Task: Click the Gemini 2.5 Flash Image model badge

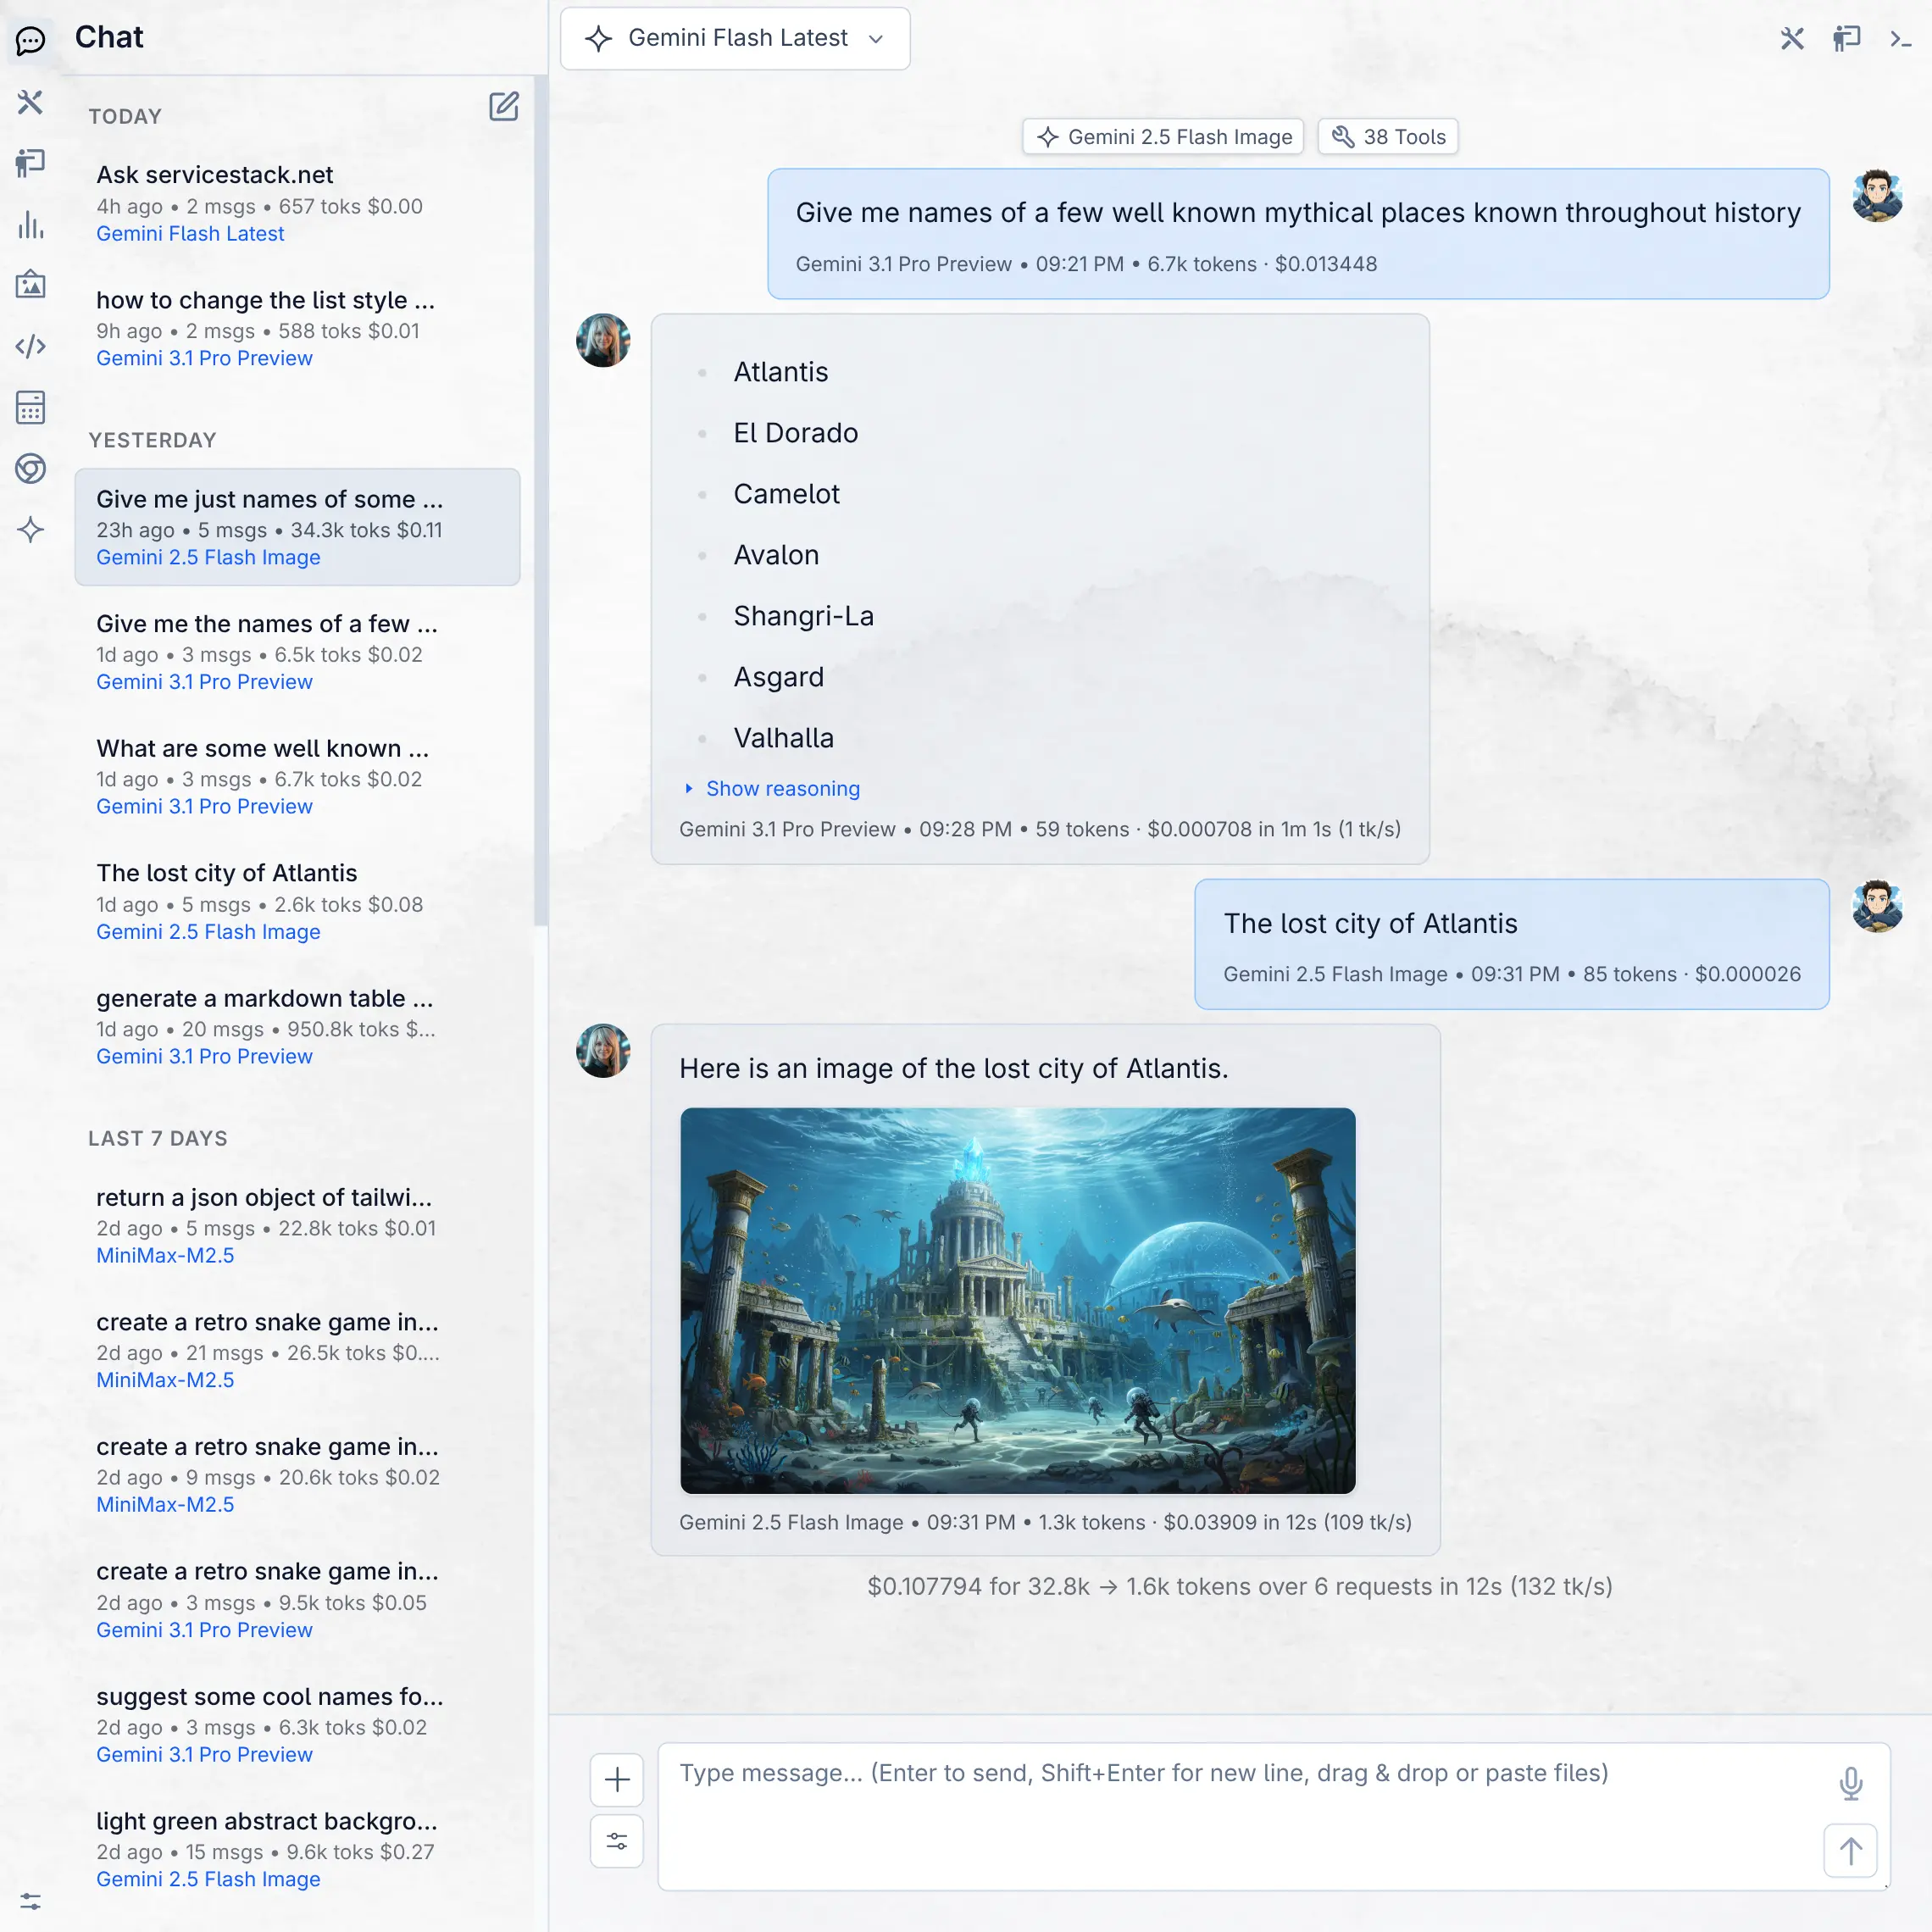Action: 1163,137
